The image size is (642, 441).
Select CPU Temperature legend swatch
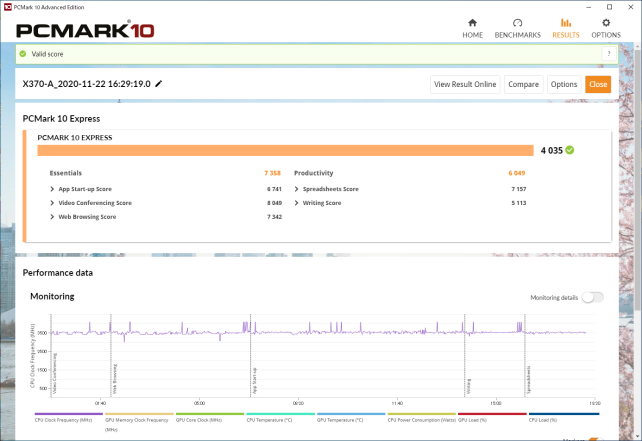pyautogui.click(x=280, y=414)
